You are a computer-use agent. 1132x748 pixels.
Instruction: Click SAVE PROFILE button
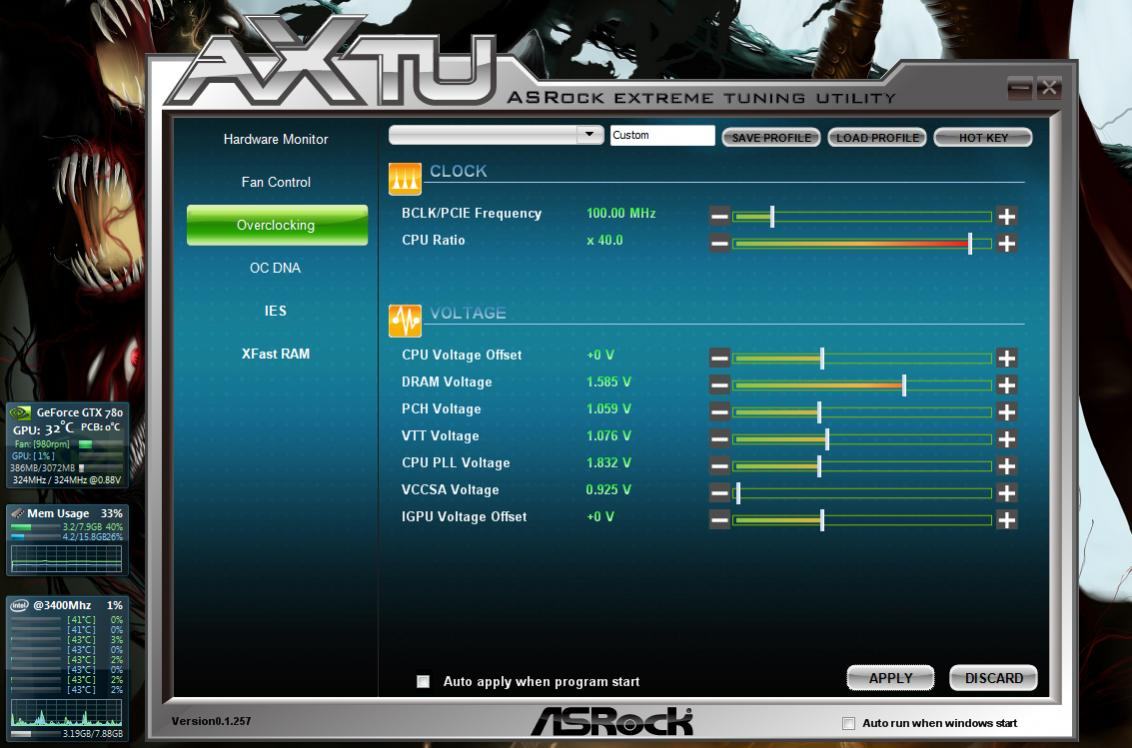(x=771, y=137)
